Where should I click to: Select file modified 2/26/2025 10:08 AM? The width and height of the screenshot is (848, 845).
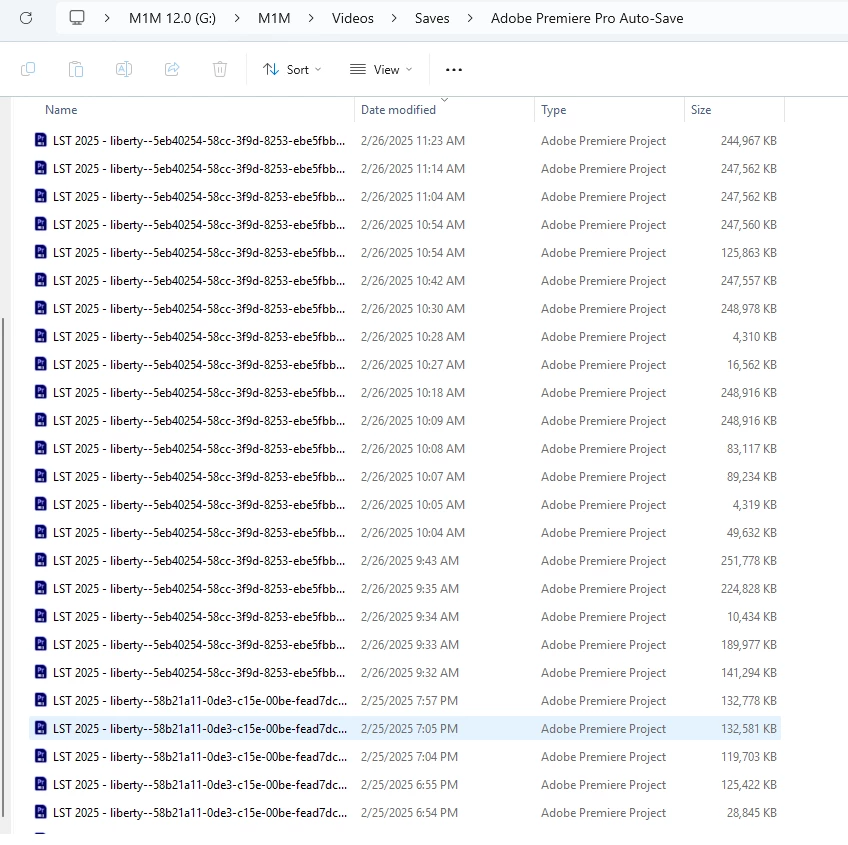coord(405,448)
